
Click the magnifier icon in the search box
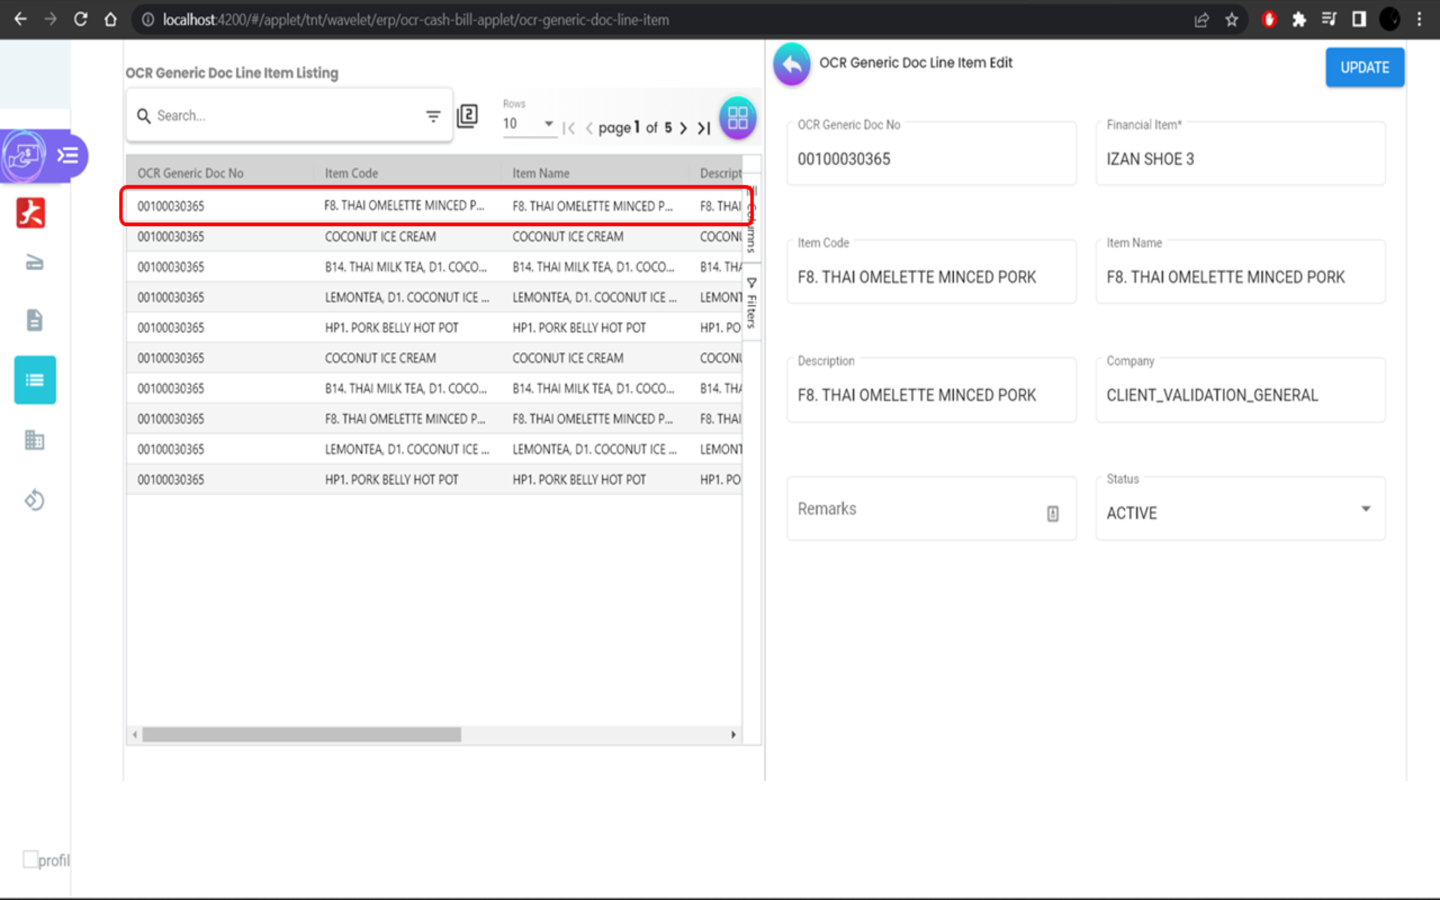point(144,116)
